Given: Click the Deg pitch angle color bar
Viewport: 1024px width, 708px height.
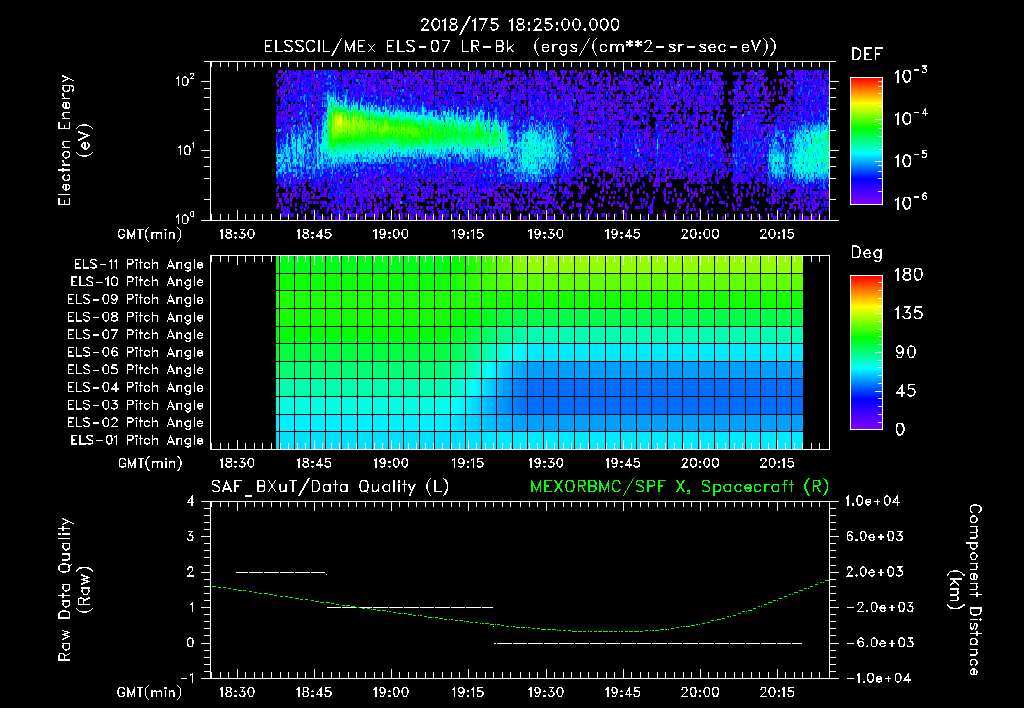Looking at the screenshot, I should coord(866,352).
